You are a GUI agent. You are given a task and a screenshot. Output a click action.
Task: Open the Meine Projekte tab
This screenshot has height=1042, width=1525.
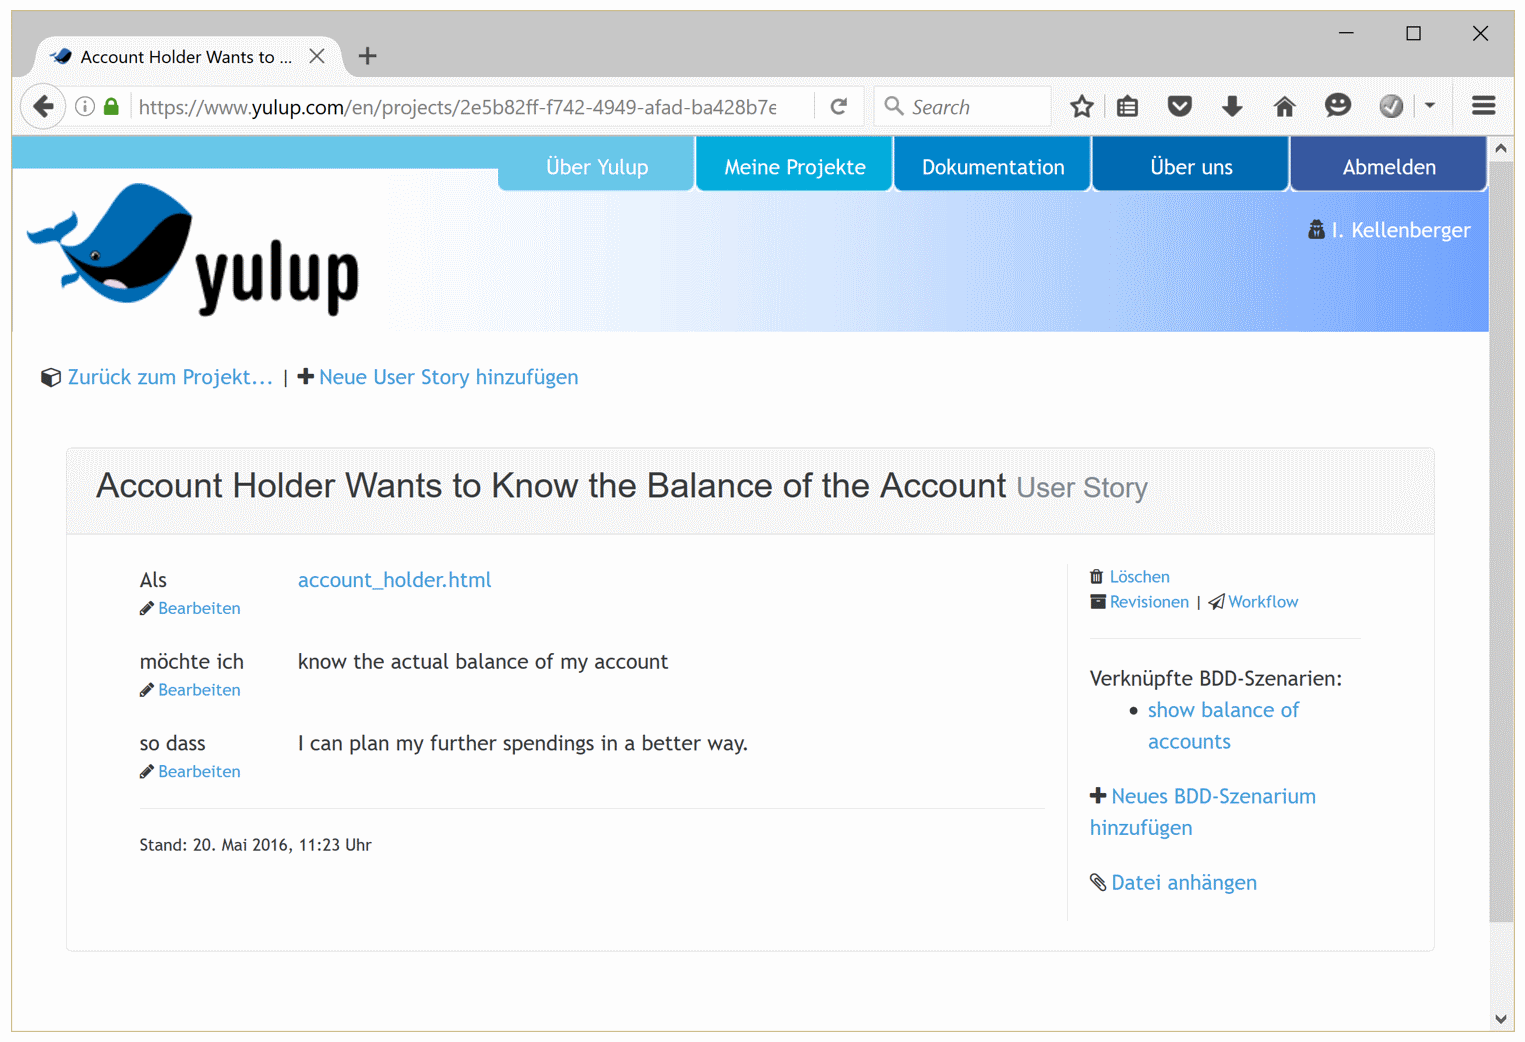pos(795,166)
